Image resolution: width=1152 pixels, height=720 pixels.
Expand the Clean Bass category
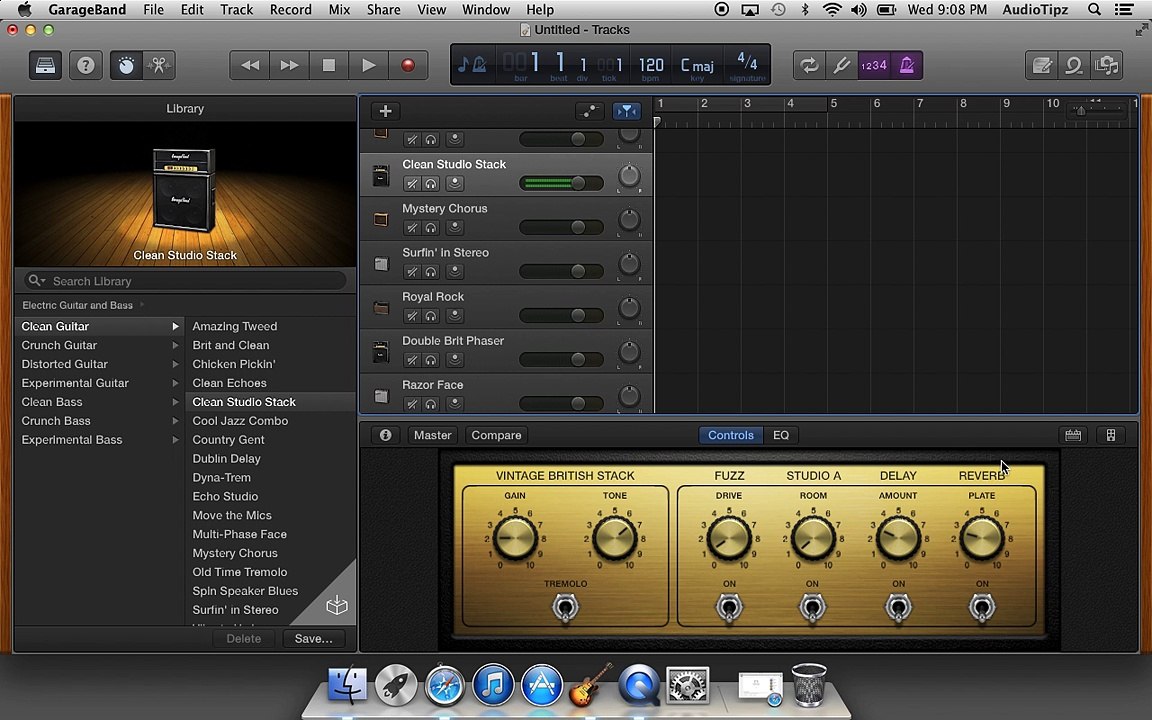(175, 402)
